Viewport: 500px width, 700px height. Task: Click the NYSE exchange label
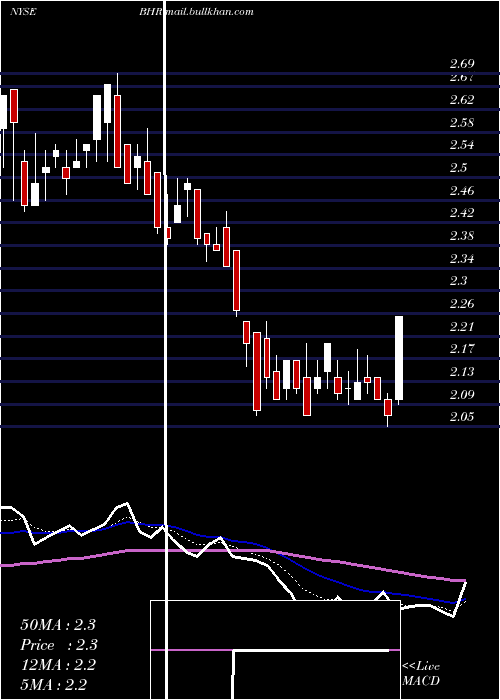23,12
